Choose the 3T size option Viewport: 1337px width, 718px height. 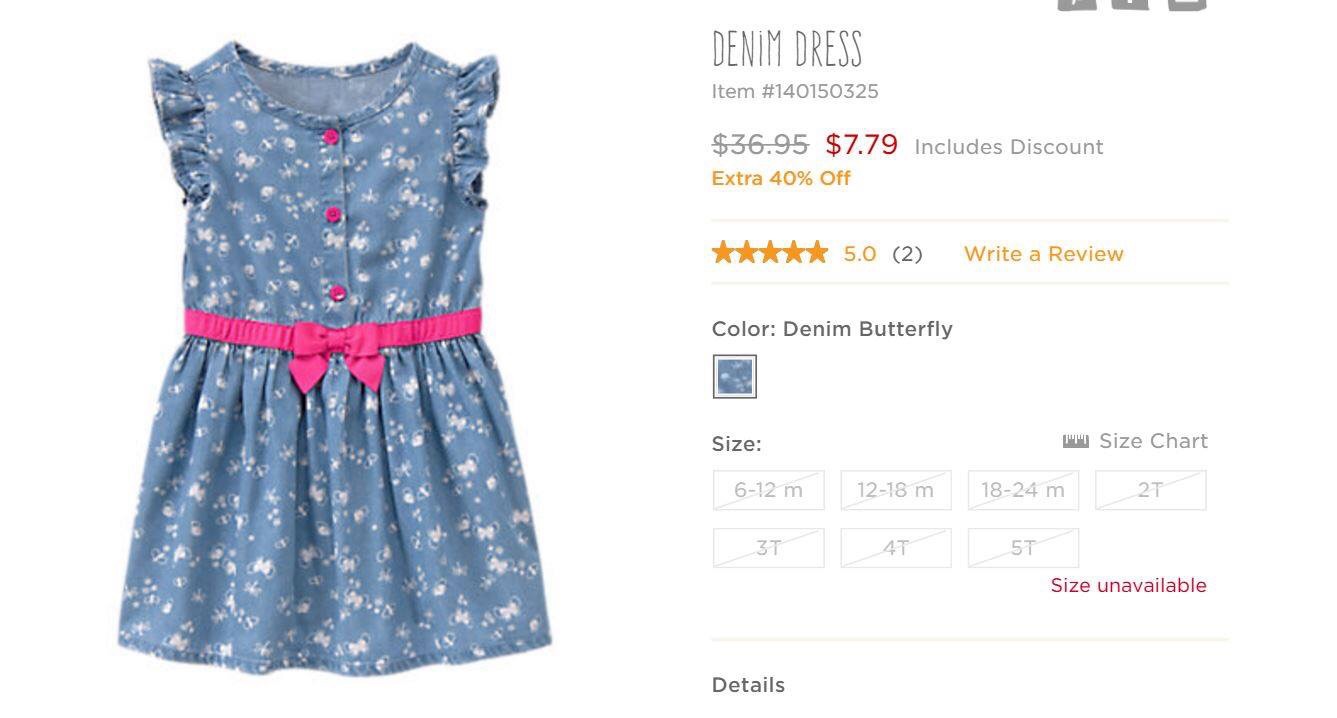(768, 548)
